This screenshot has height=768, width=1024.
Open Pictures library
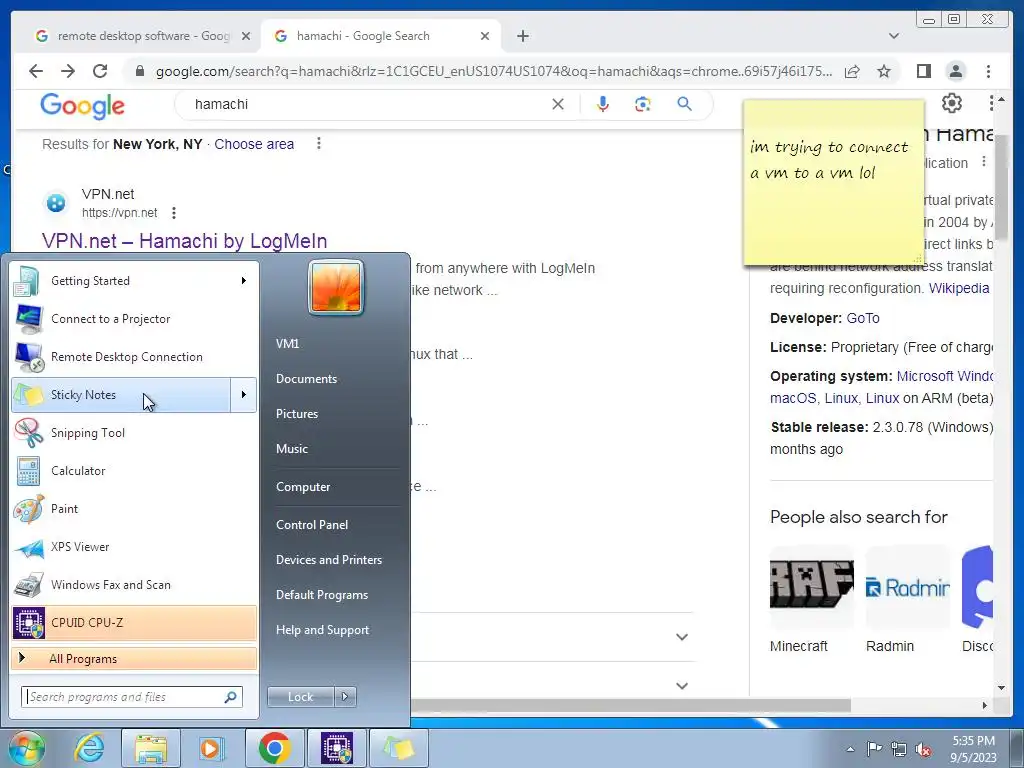296,413
